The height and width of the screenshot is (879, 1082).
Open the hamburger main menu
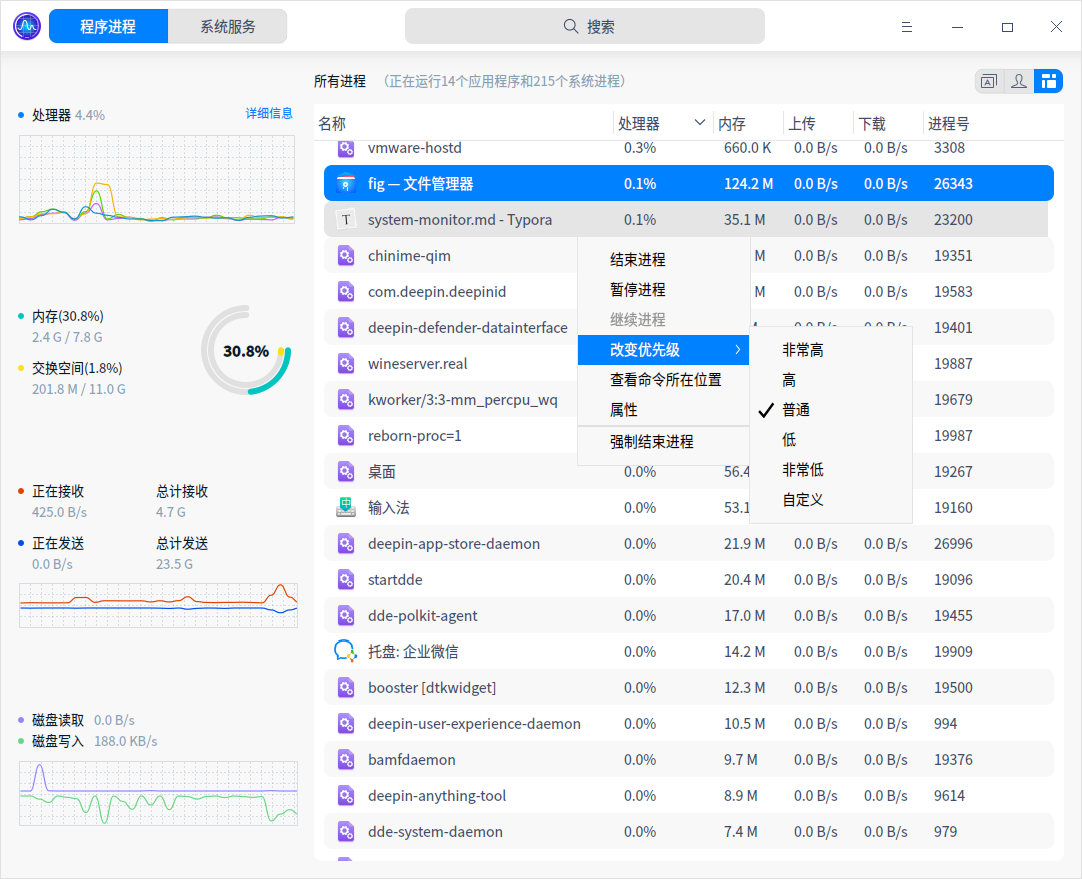coord(907,27)
